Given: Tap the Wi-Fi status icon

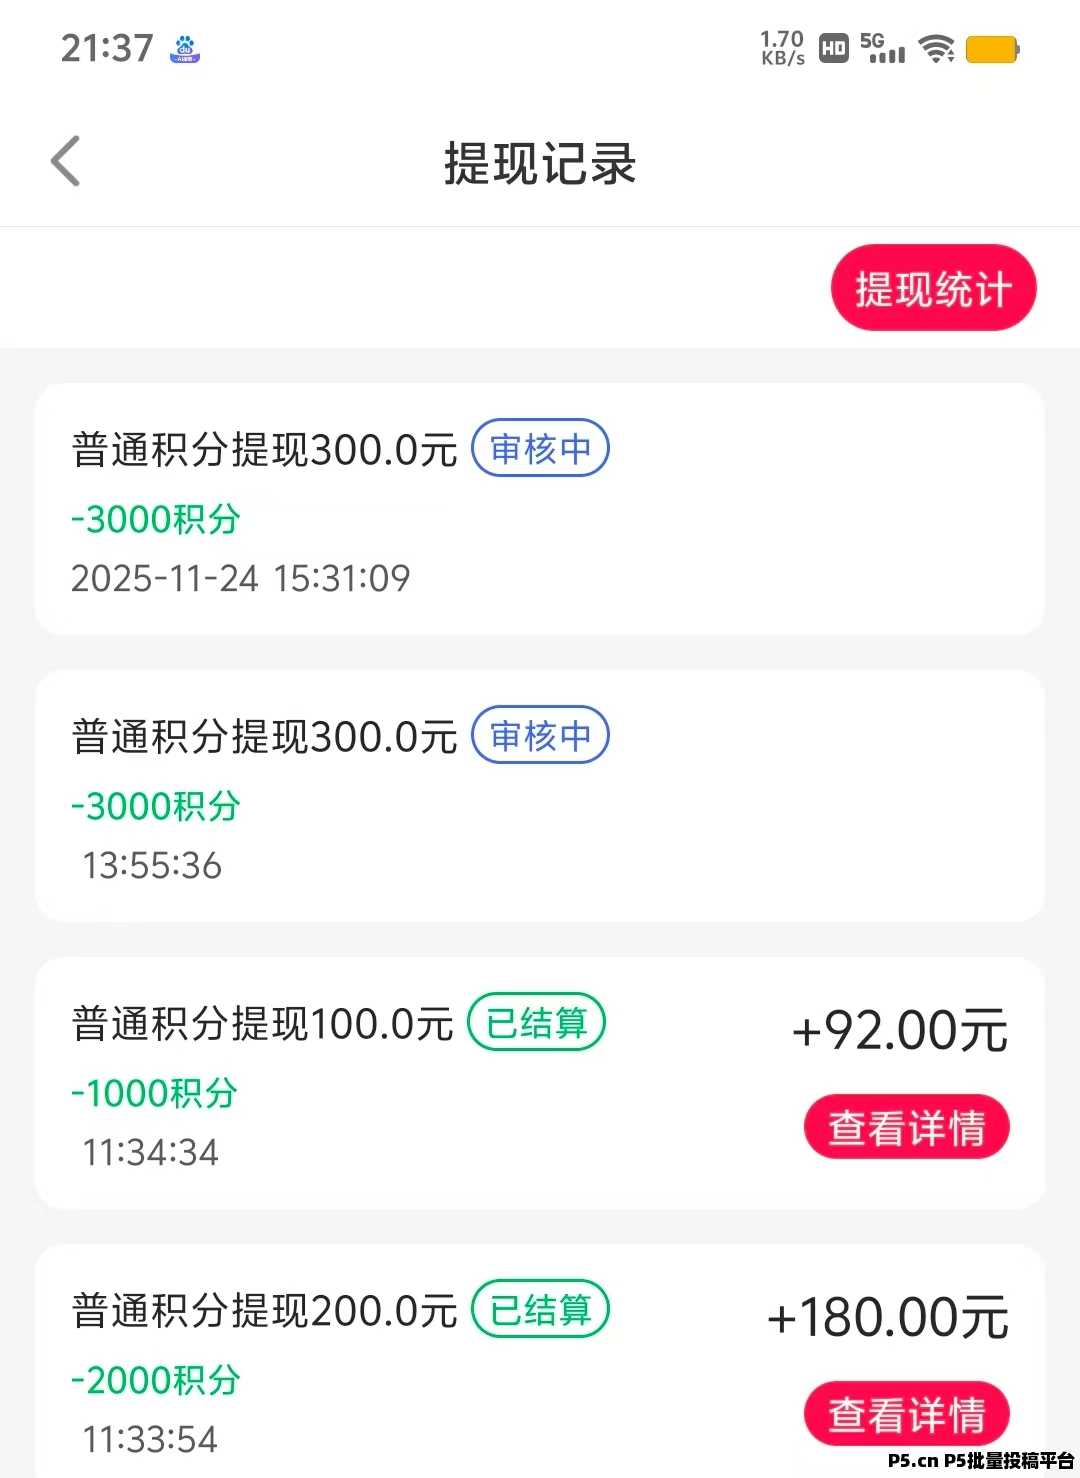Looking at the screenshot, I should pyautogui.click(x=936, y=48).
